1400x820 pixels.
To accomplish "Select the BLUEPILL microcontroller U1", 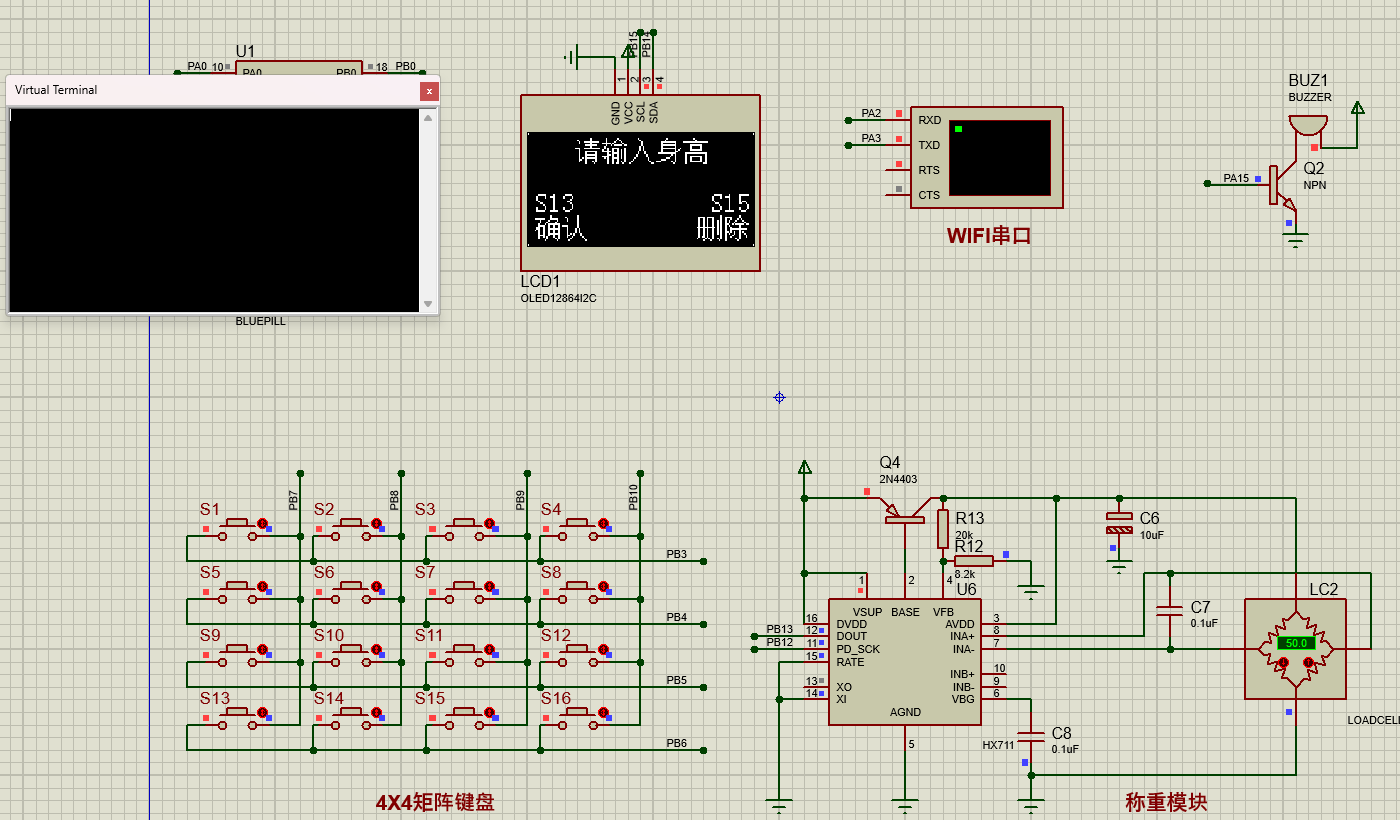I will pos(300,70).
